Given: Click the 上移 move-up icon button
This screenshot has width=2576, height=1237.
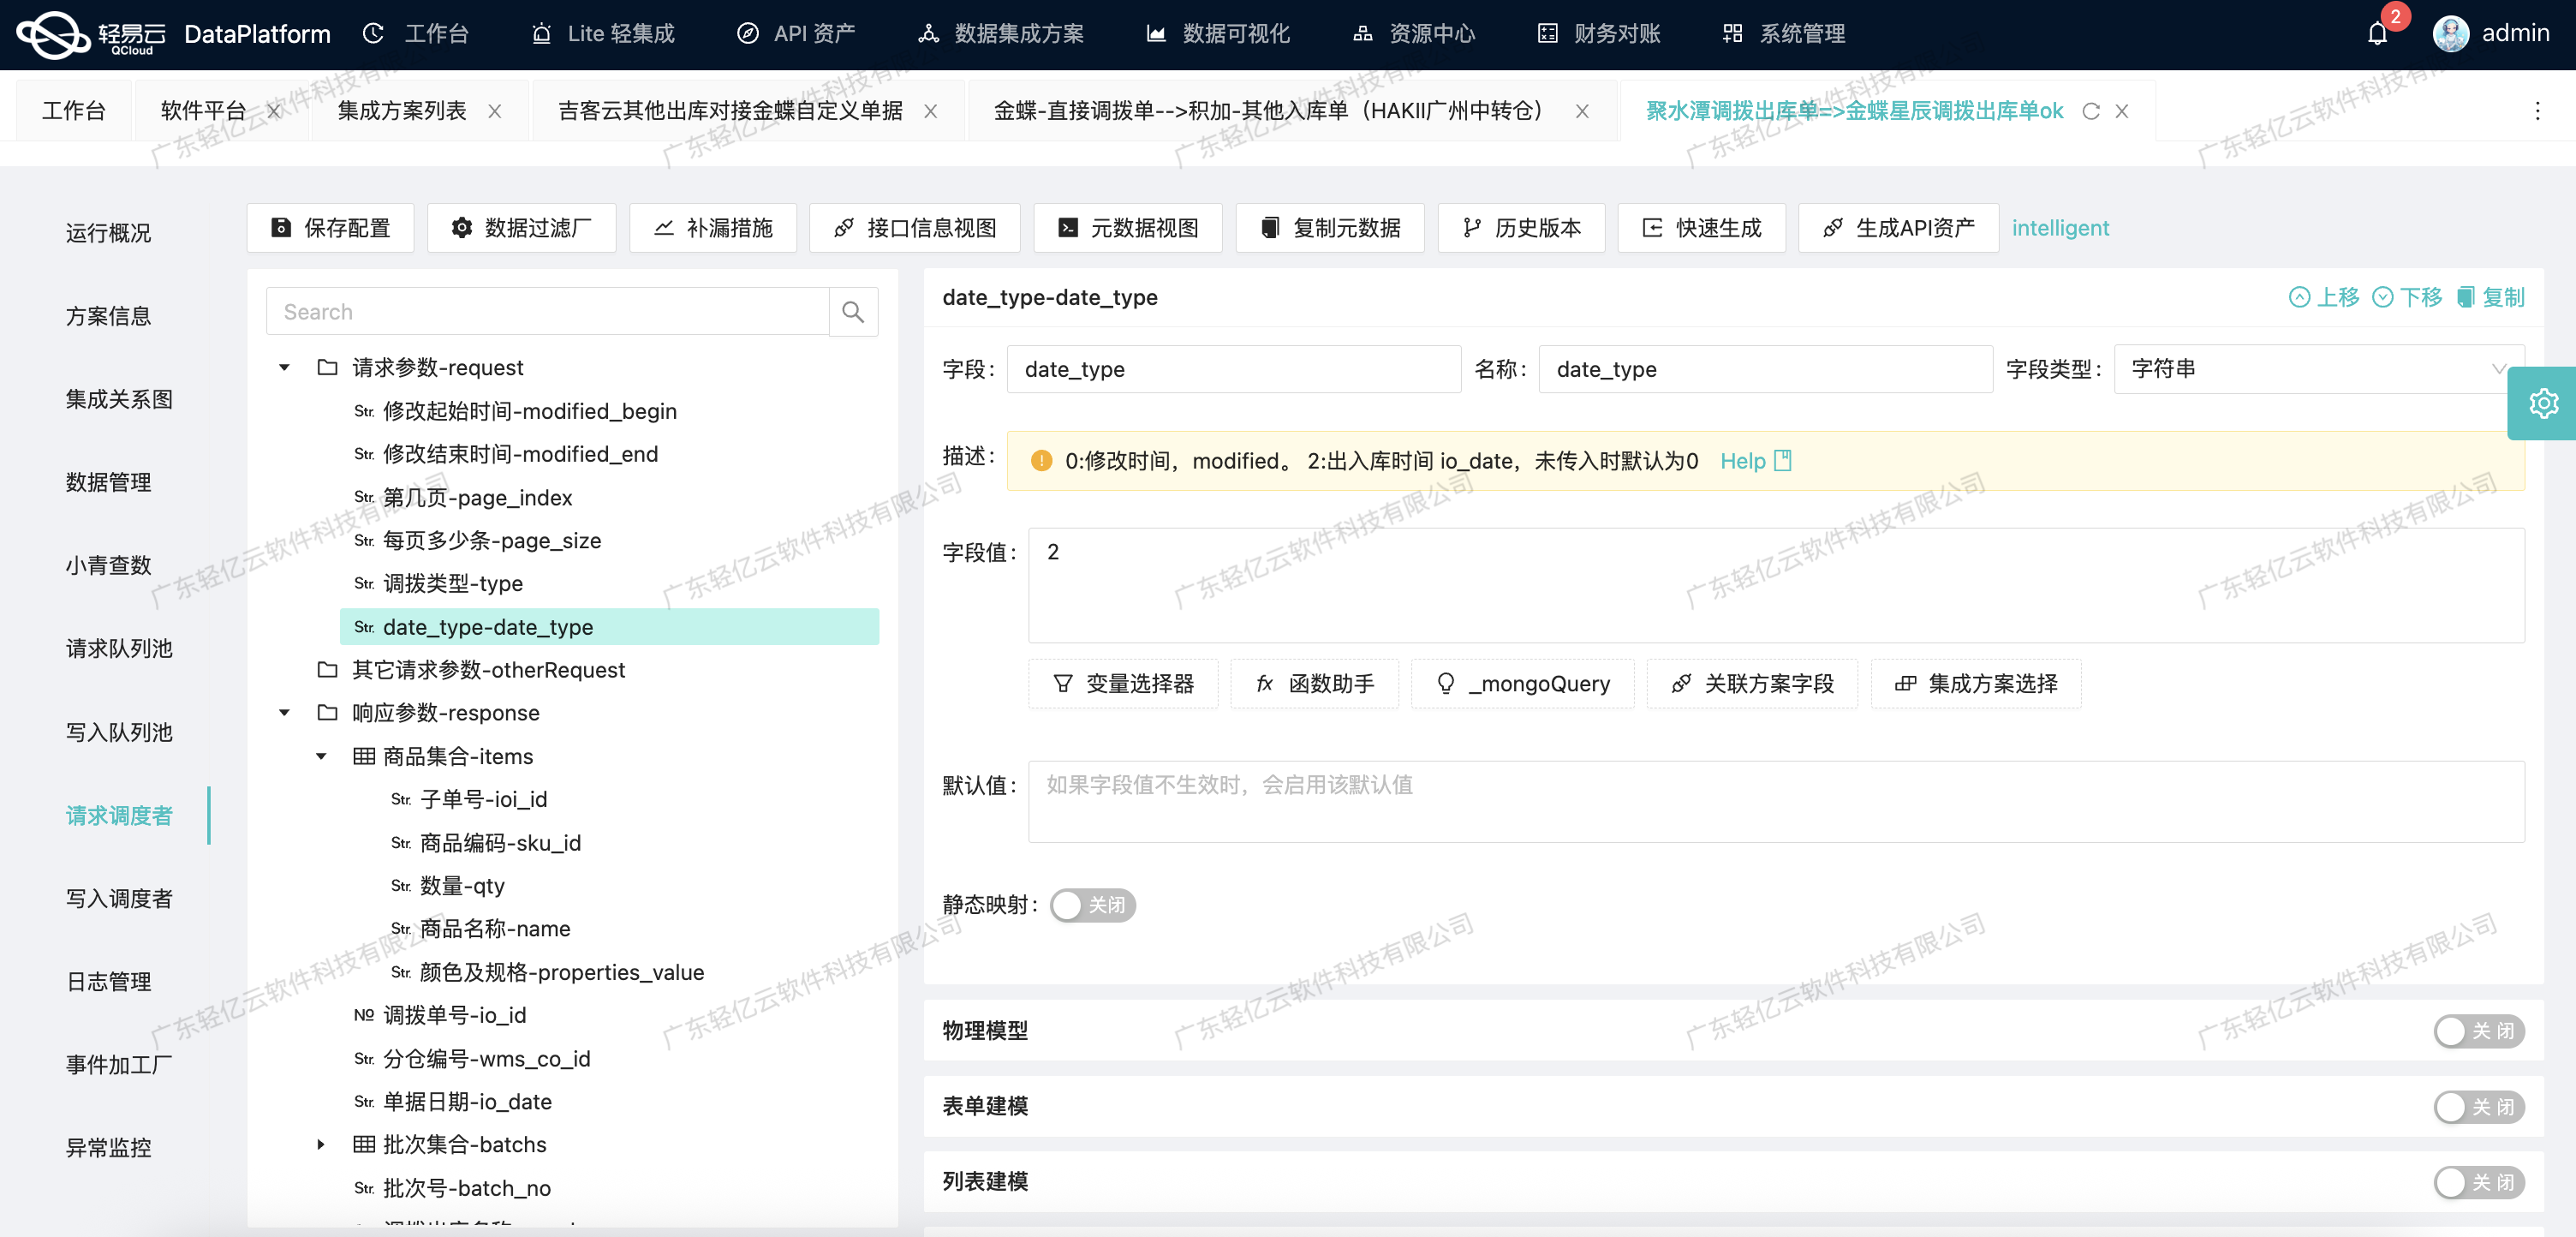Looking at the screenshot, I should tap(2324, 297).
